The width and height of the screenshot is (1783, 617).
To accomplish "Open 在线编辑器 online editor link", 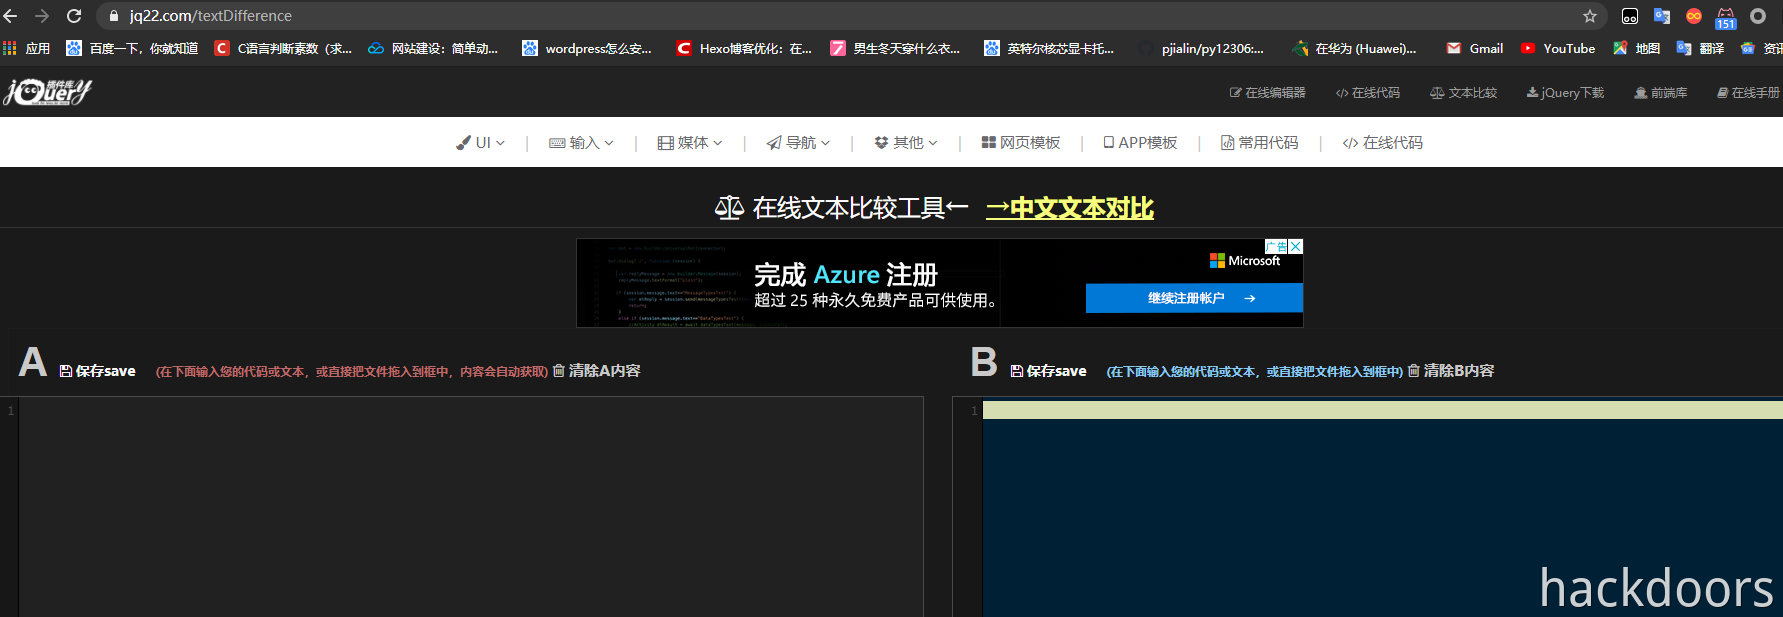I will tap(1267, 92).
